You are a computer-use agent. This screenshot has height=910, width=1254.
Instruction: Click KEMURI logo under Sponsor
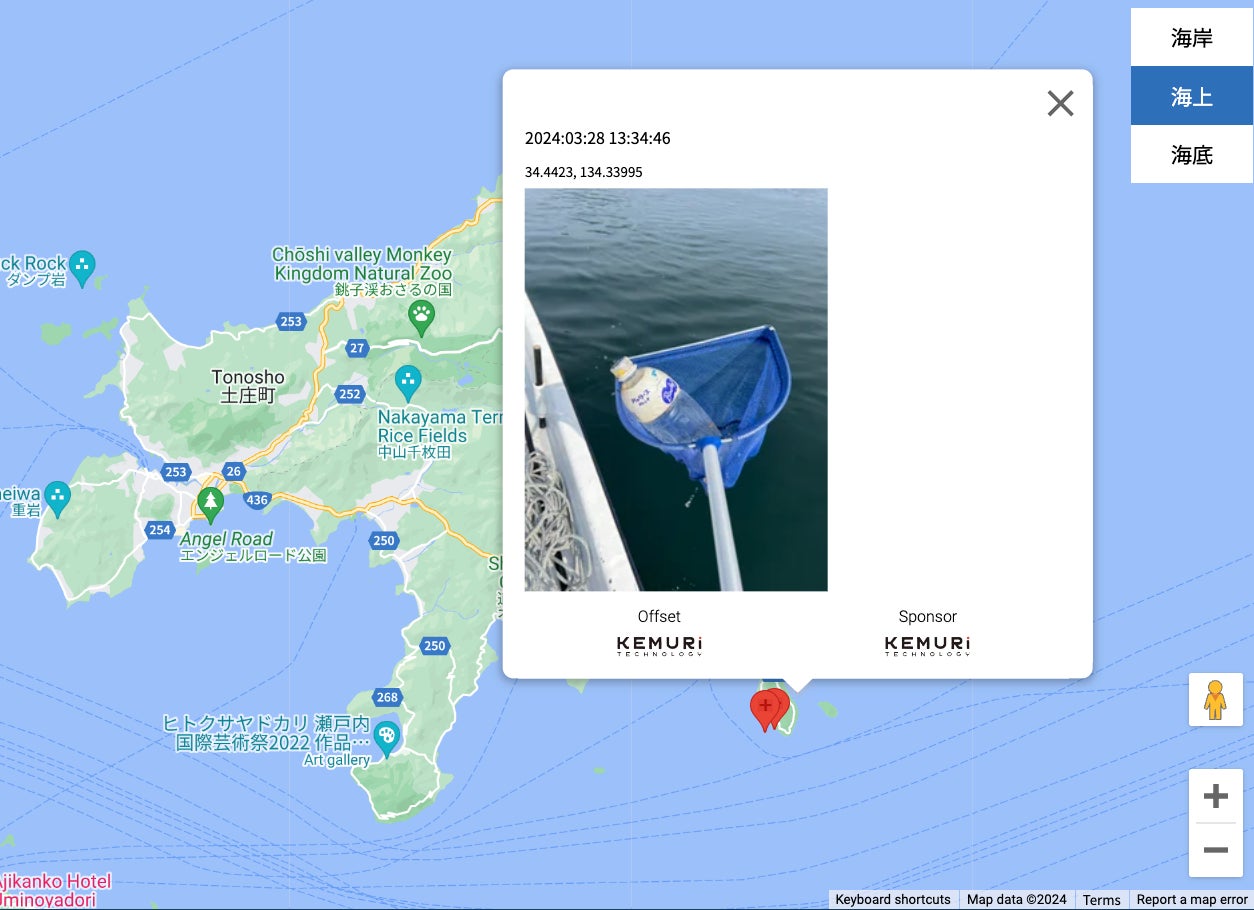pos(927,646)
